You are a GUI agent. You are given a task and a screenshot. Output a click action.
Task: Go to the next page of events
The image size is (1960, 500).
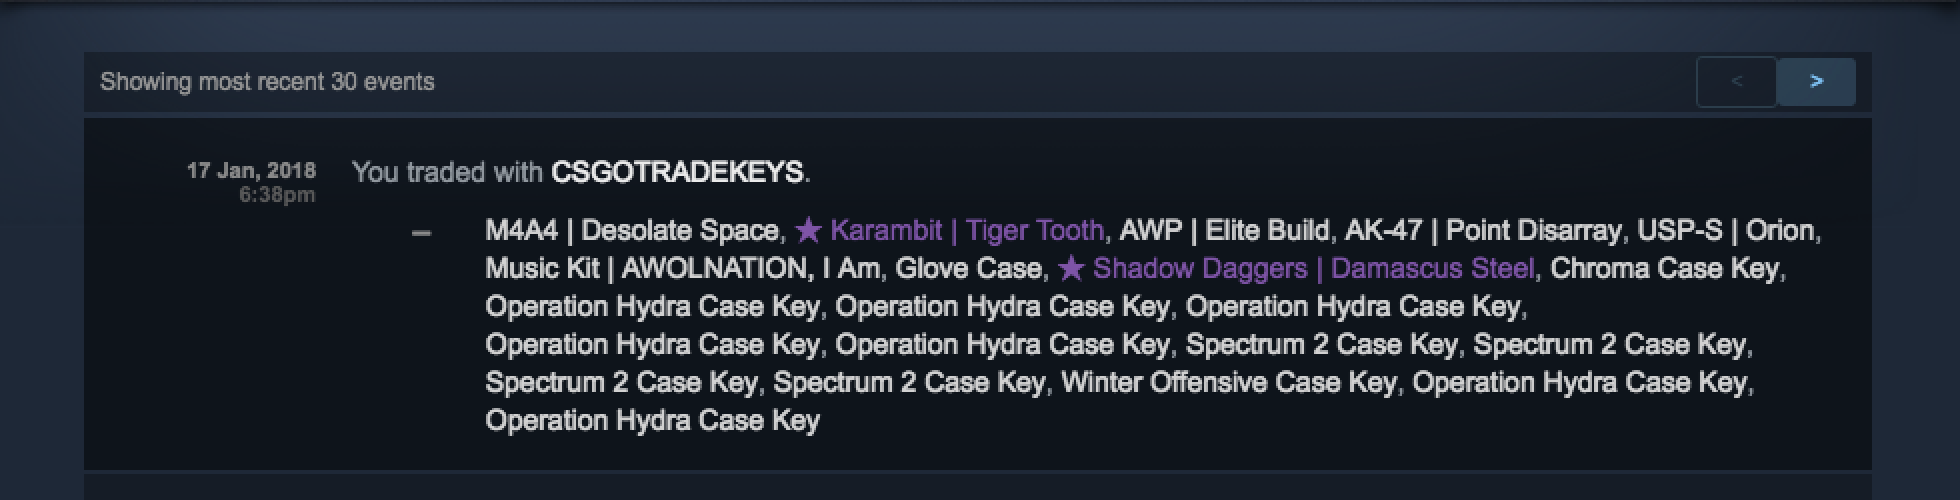tap(1816, 82)
